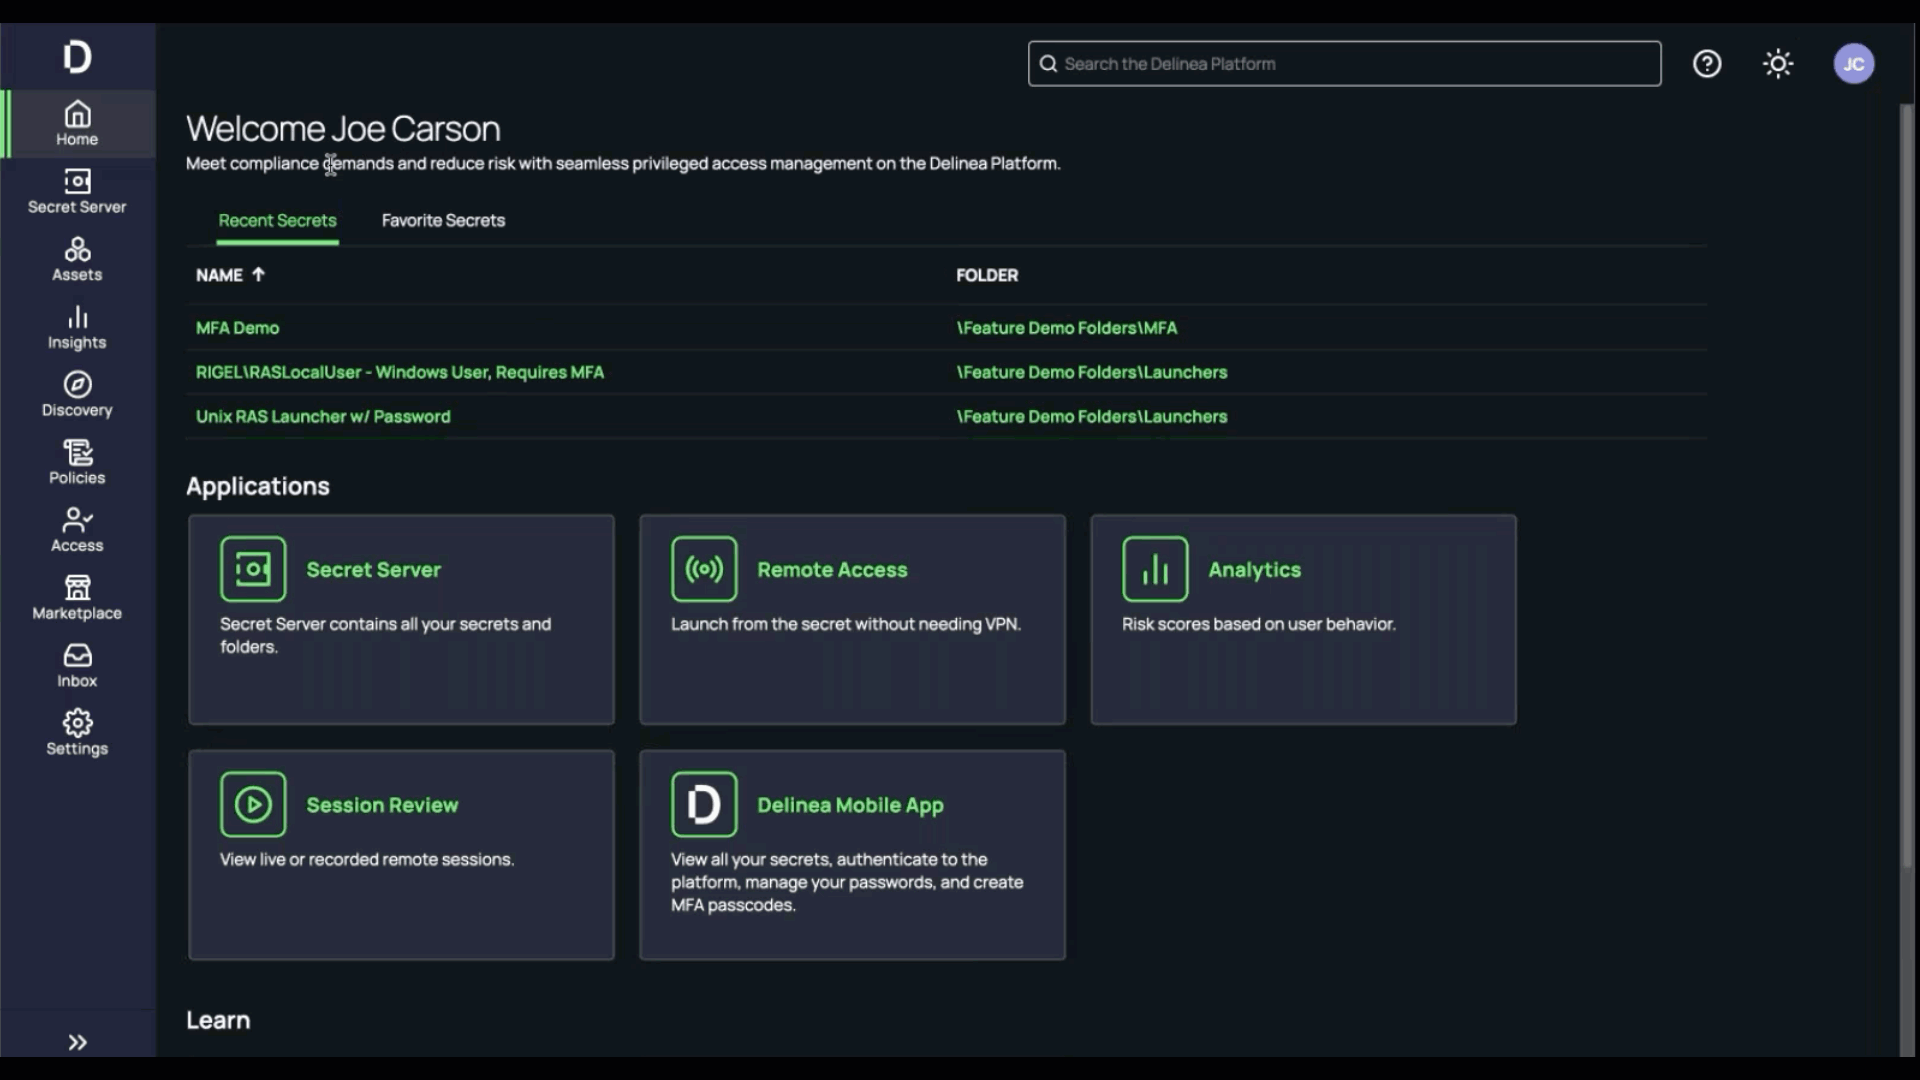The width and height of the screenshot is (1920, 1080).
Task: Open user profile menu JC avatar
Action: pyautogui.click(x=1854, y=63)
